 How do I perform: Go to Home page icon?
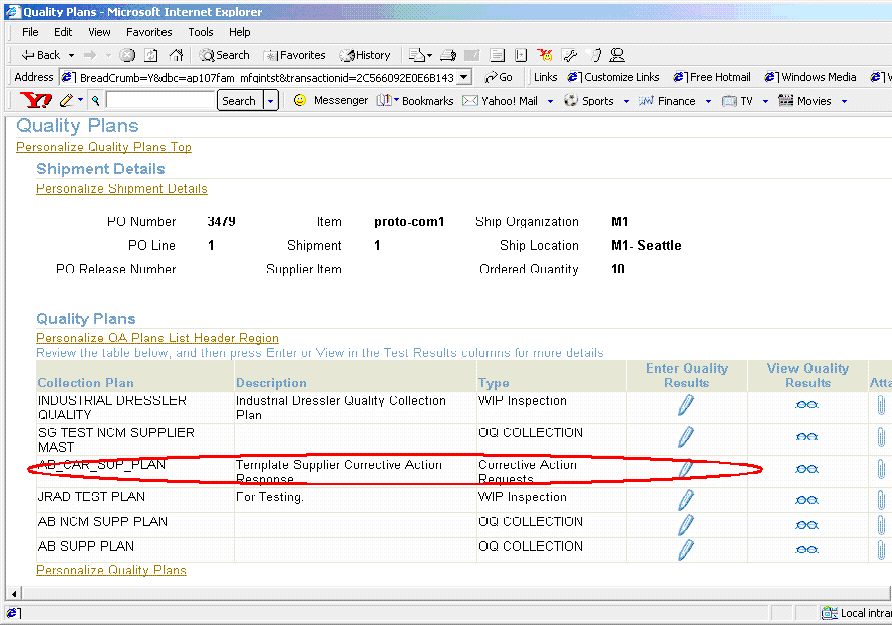click(176, 55)
